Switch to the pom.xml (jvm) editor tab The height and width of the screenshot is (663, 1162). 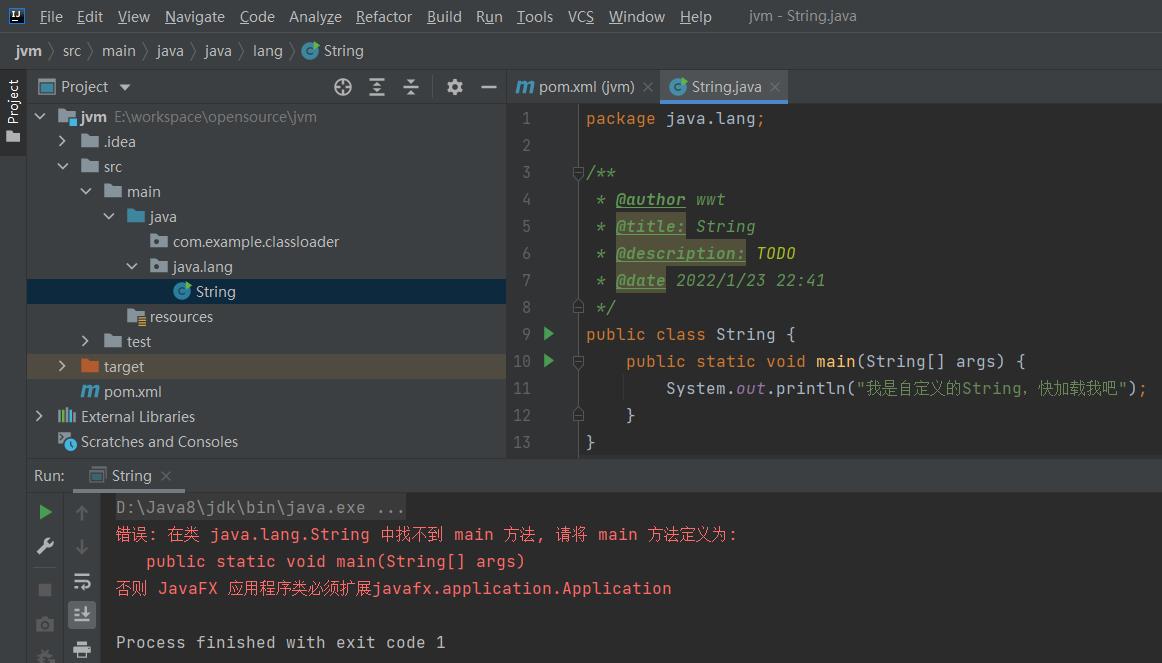click(586, 87)
